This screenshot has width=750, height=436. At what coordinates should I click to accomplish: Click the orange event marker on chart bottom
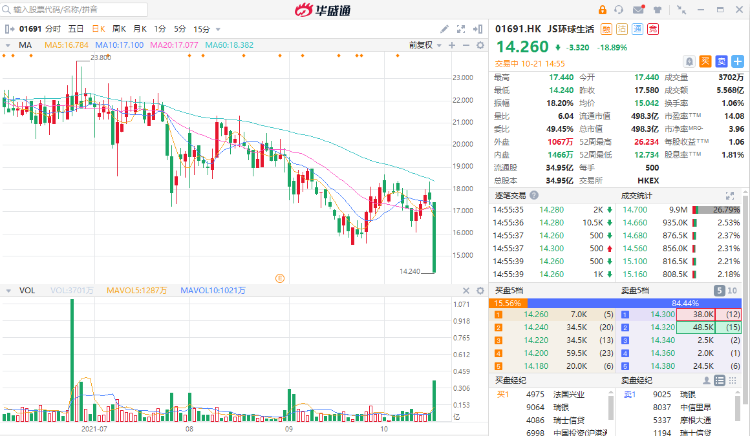280,278
